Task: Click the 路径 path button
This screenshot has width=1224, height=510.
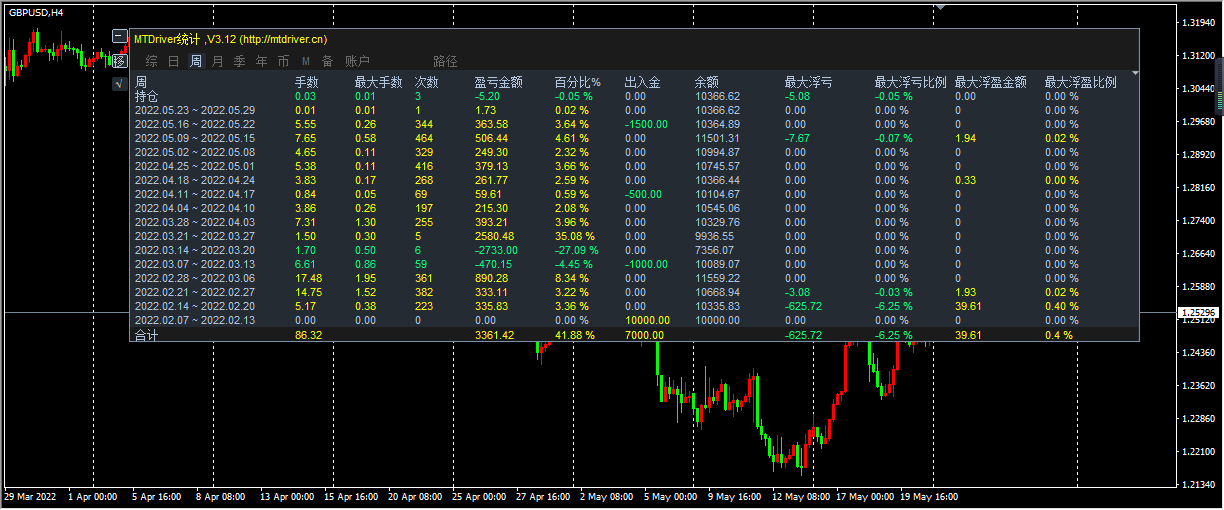Action: (446, 62)
